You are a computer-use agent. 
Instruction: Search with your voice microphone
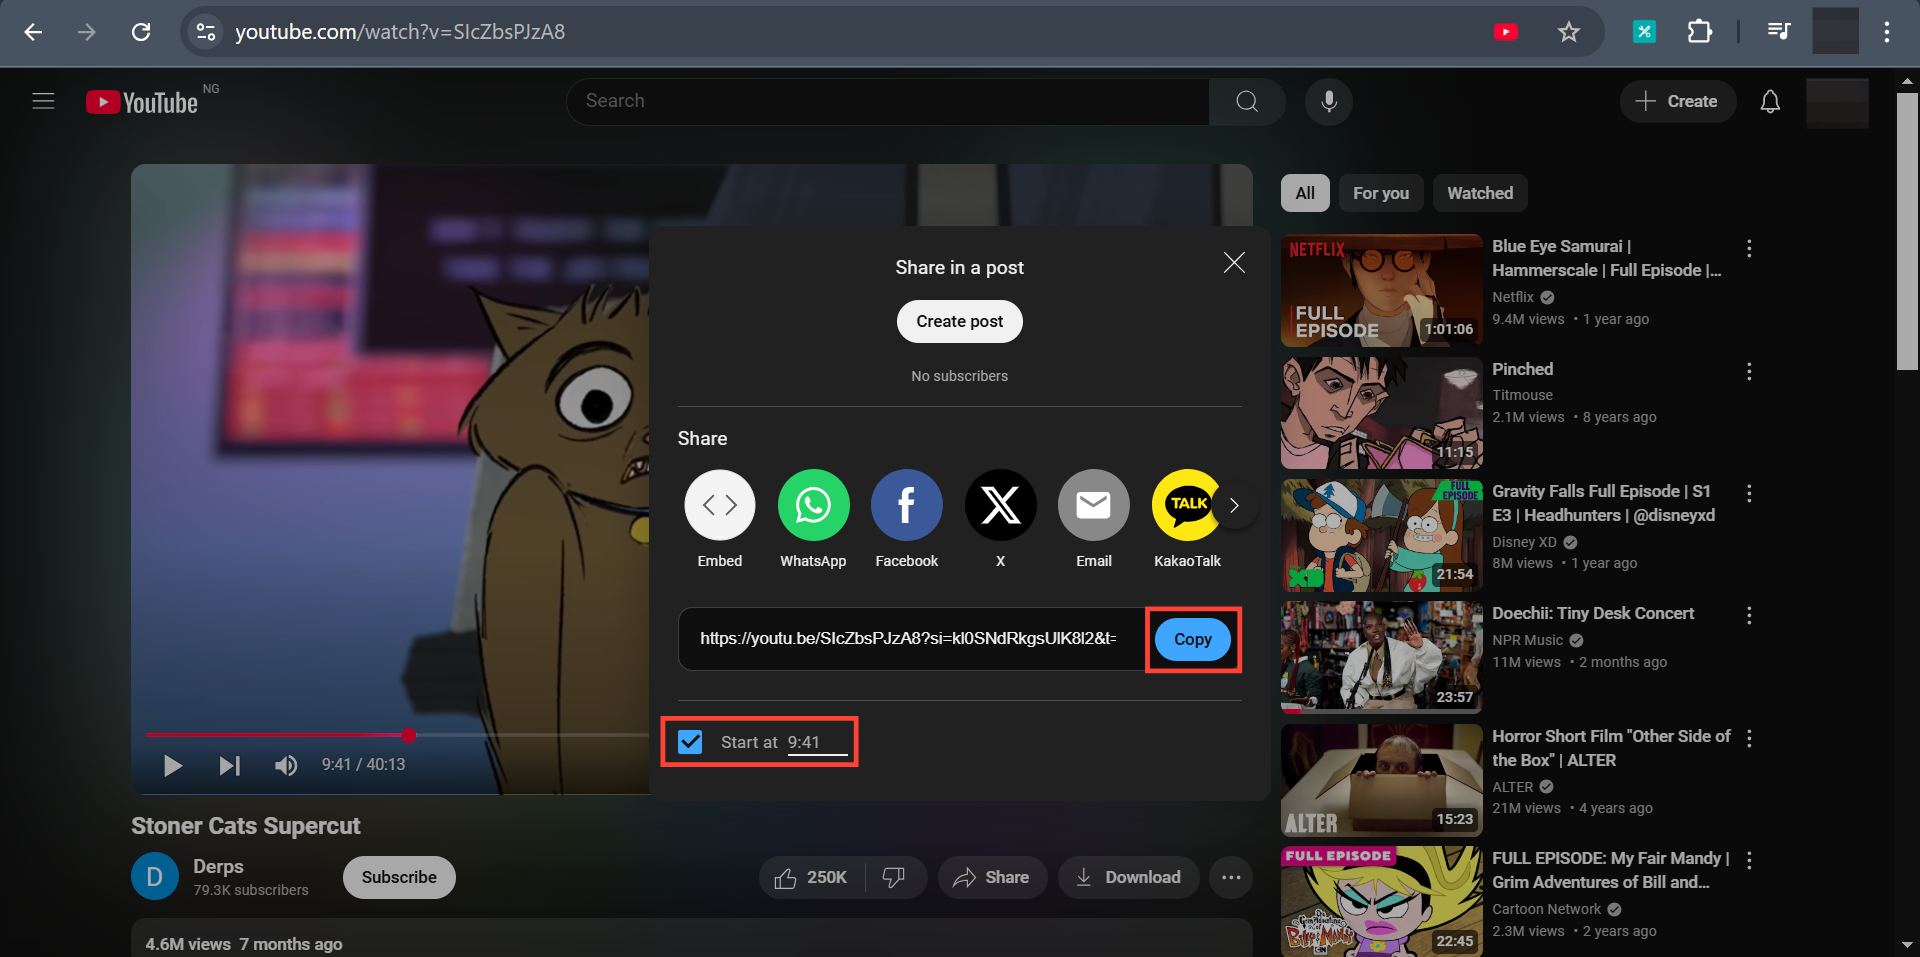(x=1329, y=101)
